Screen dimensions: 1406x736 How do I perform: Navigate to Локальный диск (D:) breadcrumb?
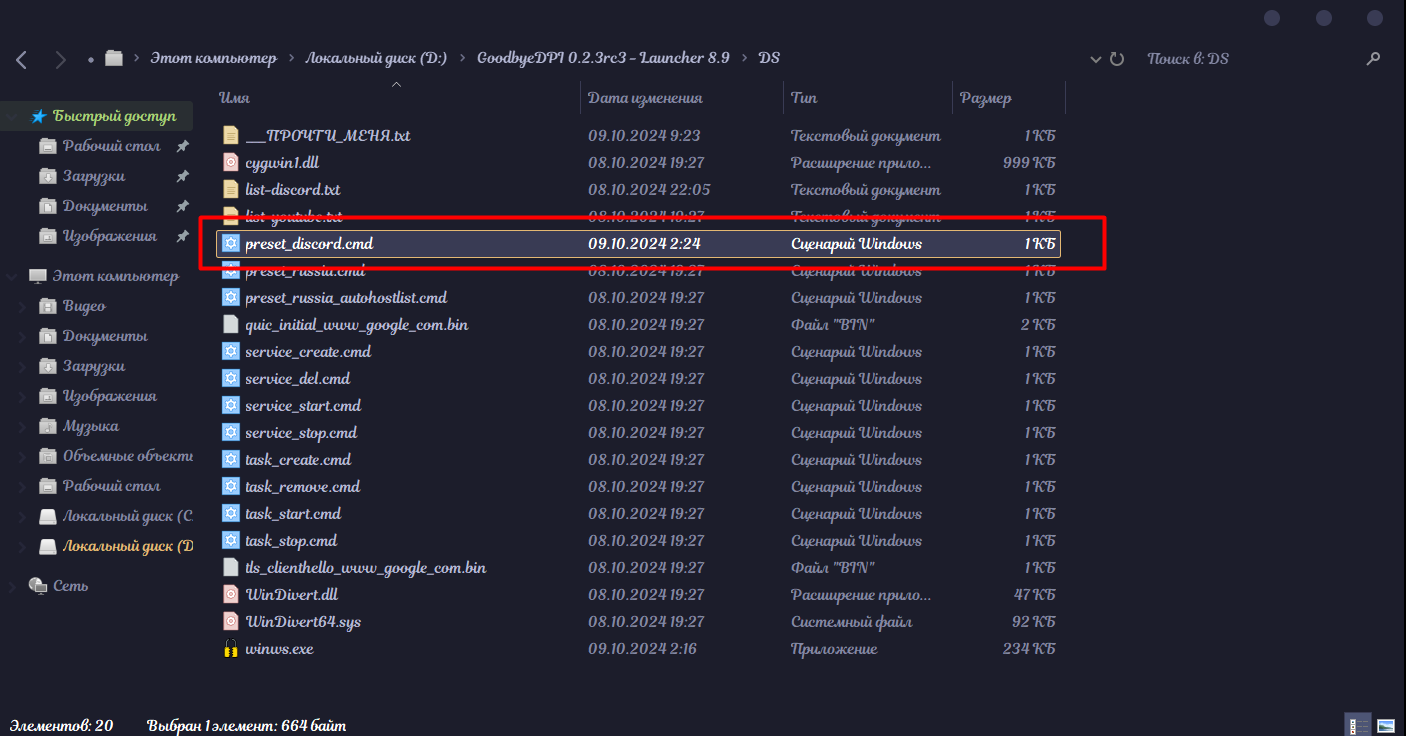375,58
